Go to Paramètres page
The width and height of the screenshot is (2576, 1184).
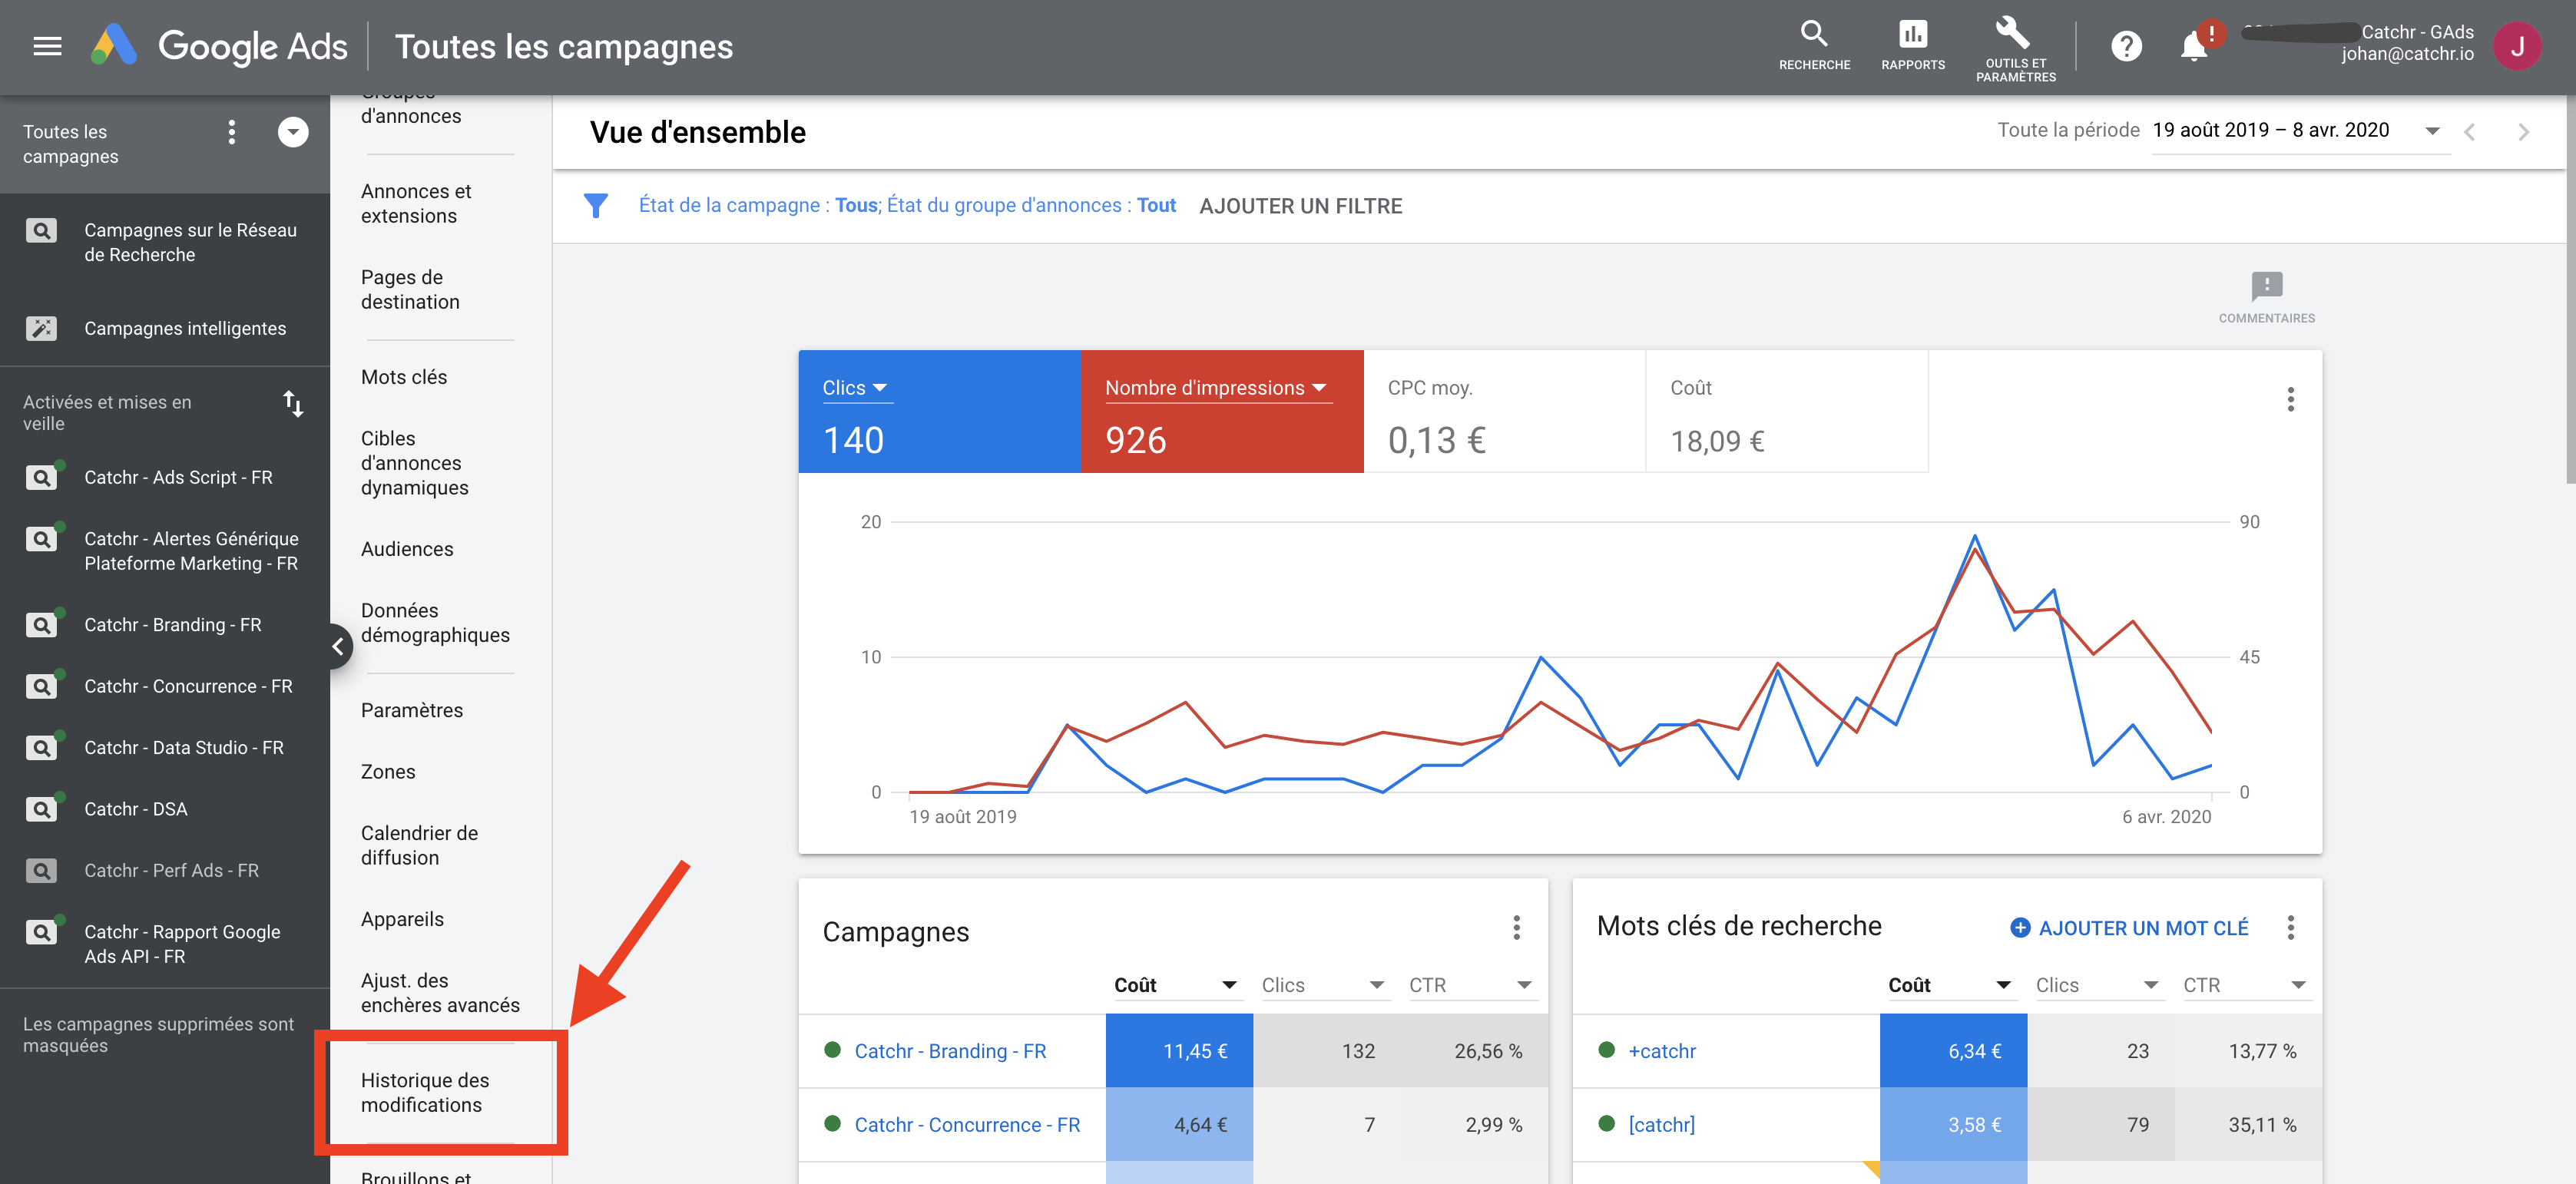click(x=412, y=710)
